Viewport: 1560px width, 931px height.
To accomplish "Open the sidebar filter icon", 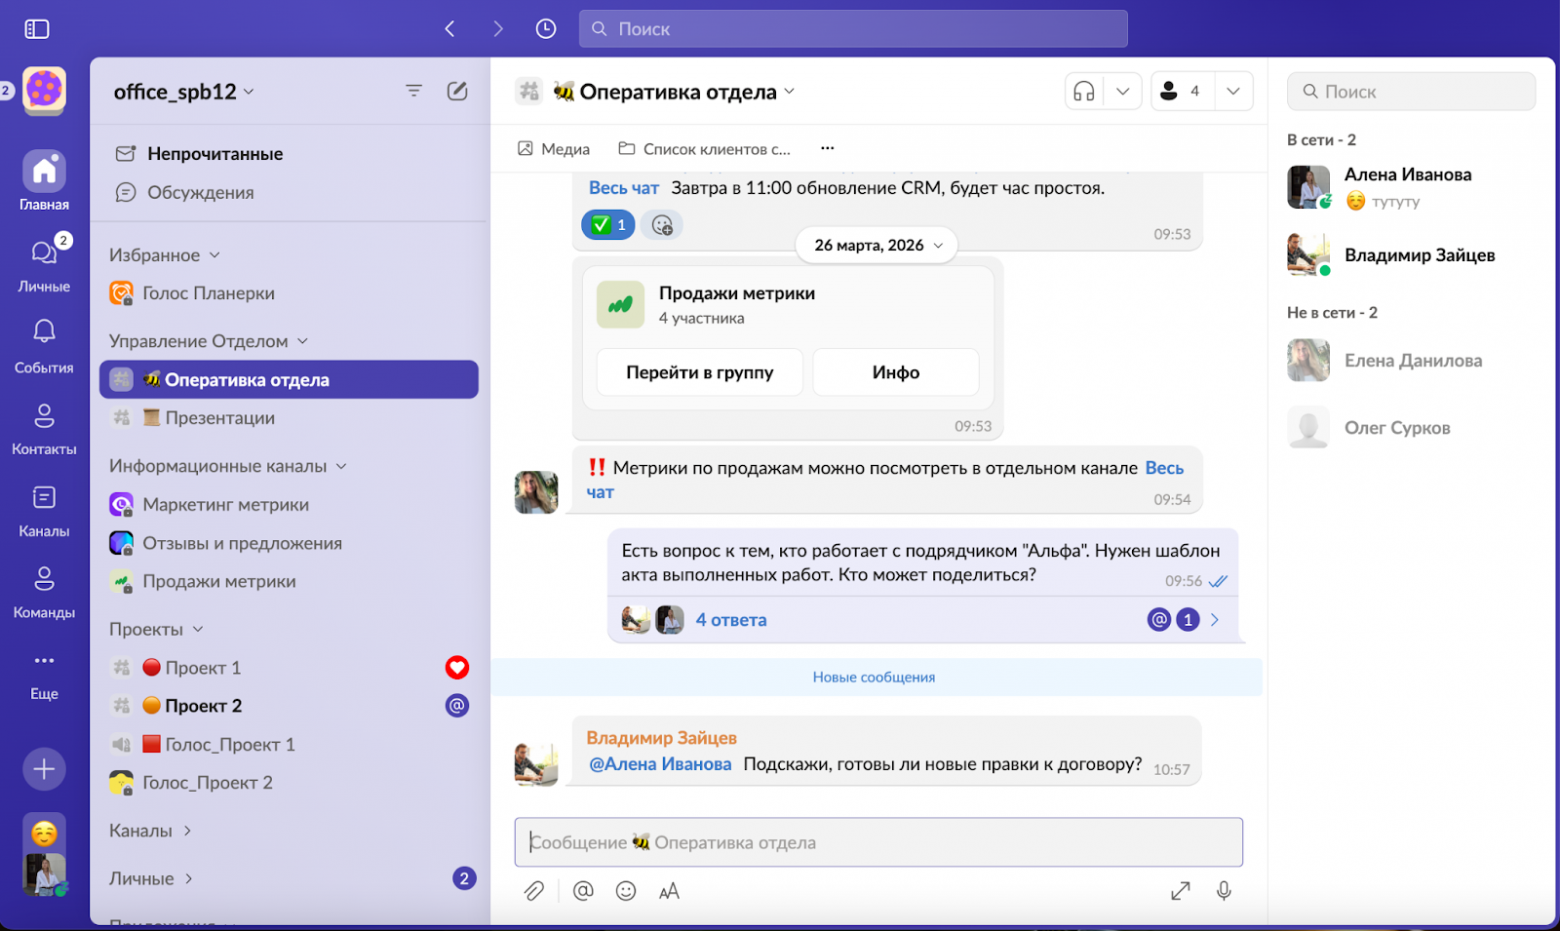I will 413,91.
